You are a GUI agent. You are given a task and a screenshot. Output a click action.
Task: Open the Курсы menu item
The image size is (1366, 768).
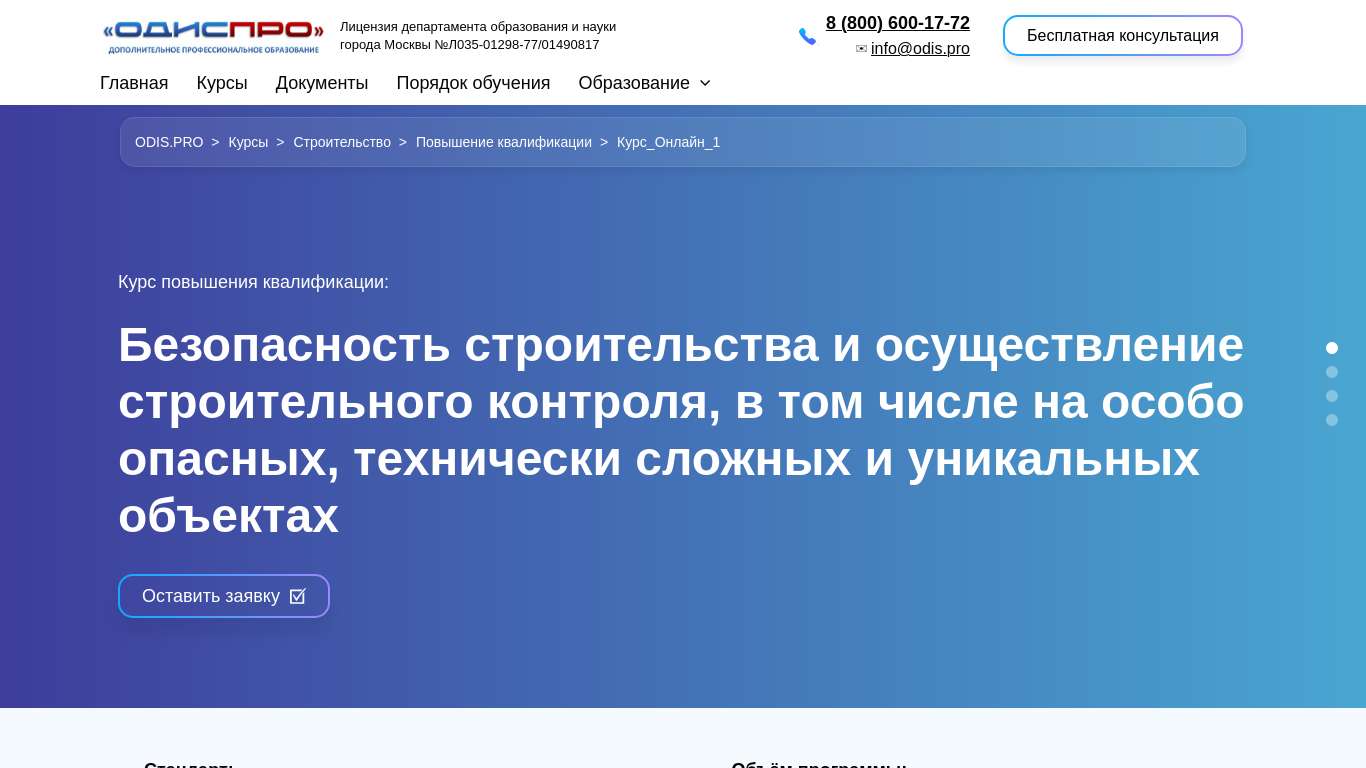point(222,83)
